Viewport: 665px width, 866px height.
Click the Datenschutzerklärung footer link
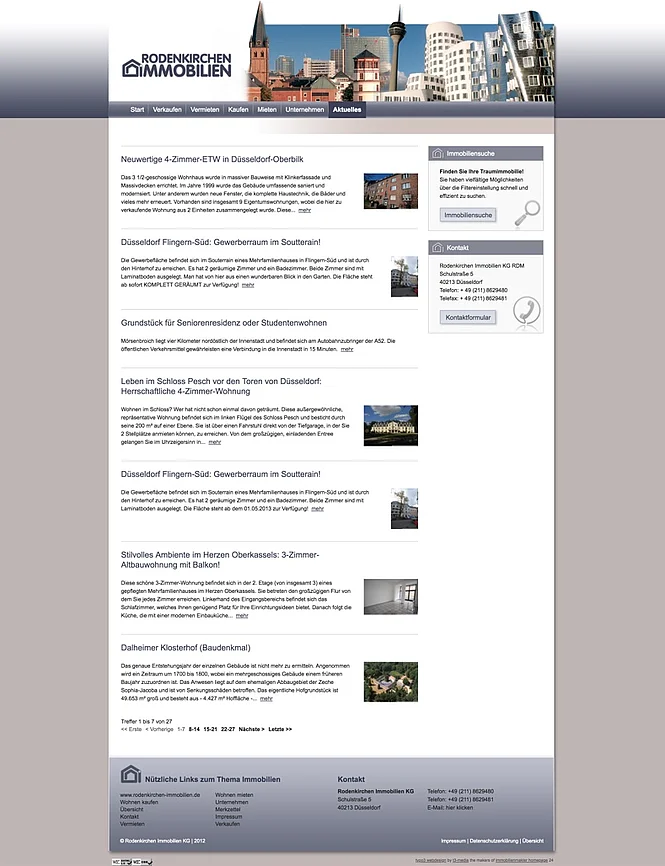493,841
